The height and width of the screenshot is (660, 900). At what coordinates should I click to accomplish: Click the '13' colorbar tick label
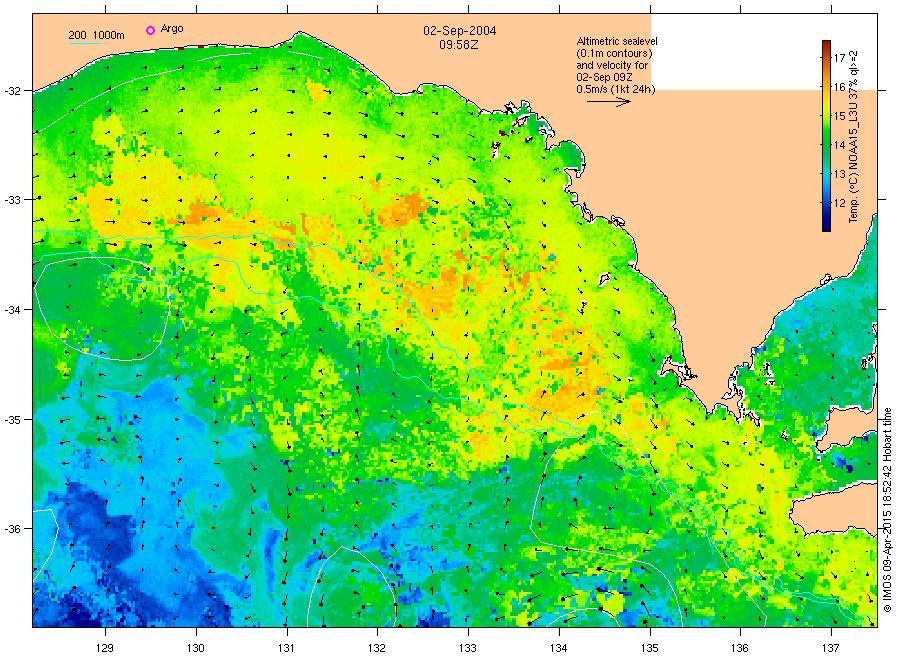point(839,174)
